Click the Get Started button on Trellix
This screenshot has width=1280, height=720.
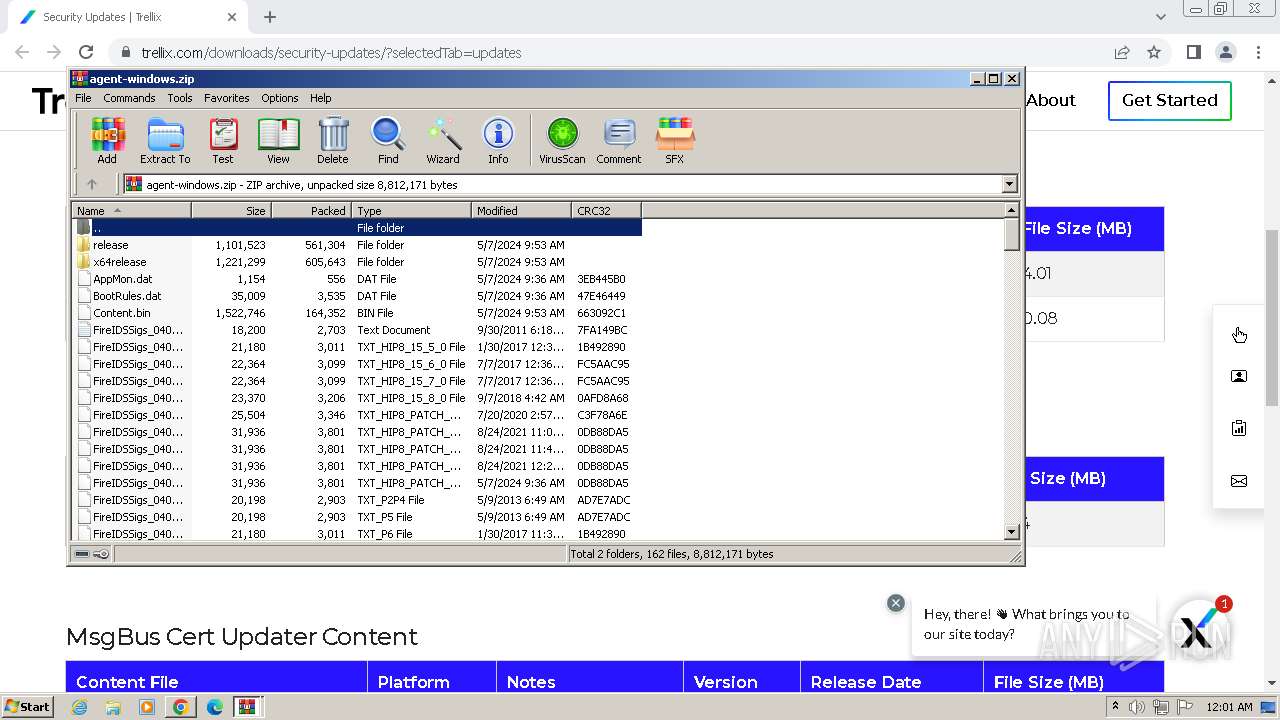1169,100
